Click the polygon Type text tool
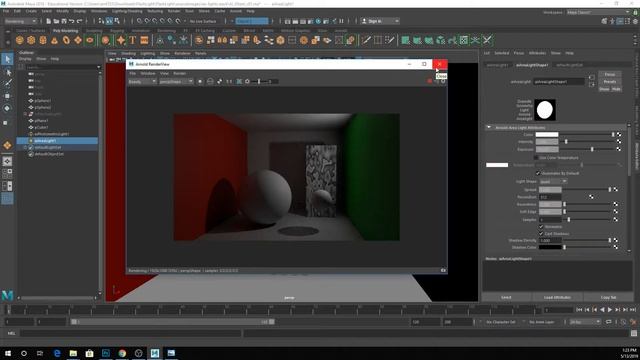The width and height of the screenshot is (640, 360). coord(133,40)
